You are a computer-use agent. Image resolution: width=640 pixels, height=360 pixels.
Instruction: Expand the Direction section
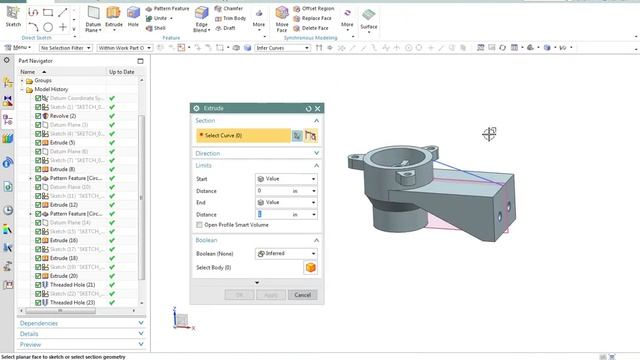coord(316,153)
